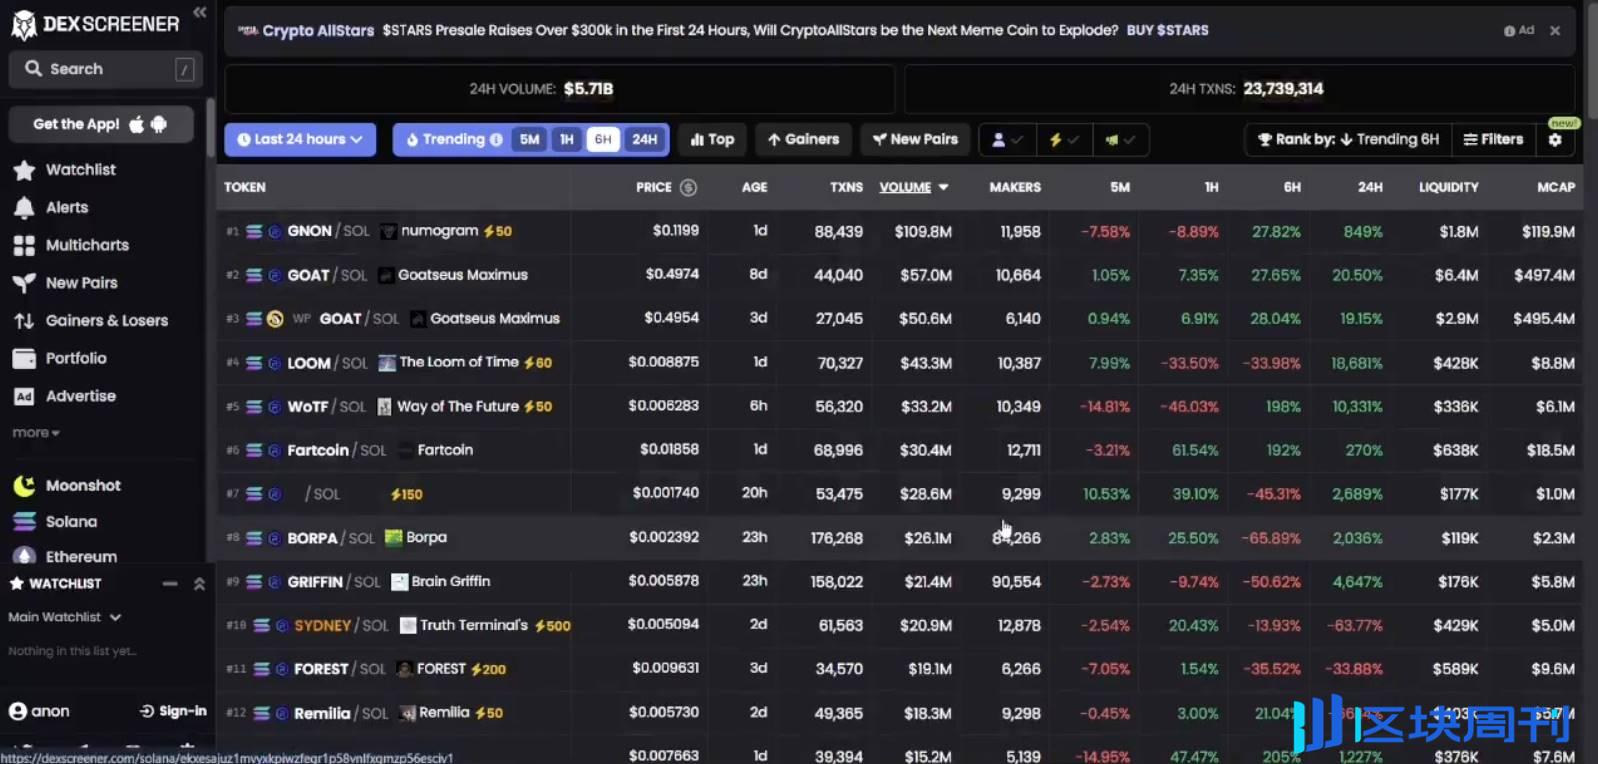Select 5M trending timeframe

click(x=530, y=140)
